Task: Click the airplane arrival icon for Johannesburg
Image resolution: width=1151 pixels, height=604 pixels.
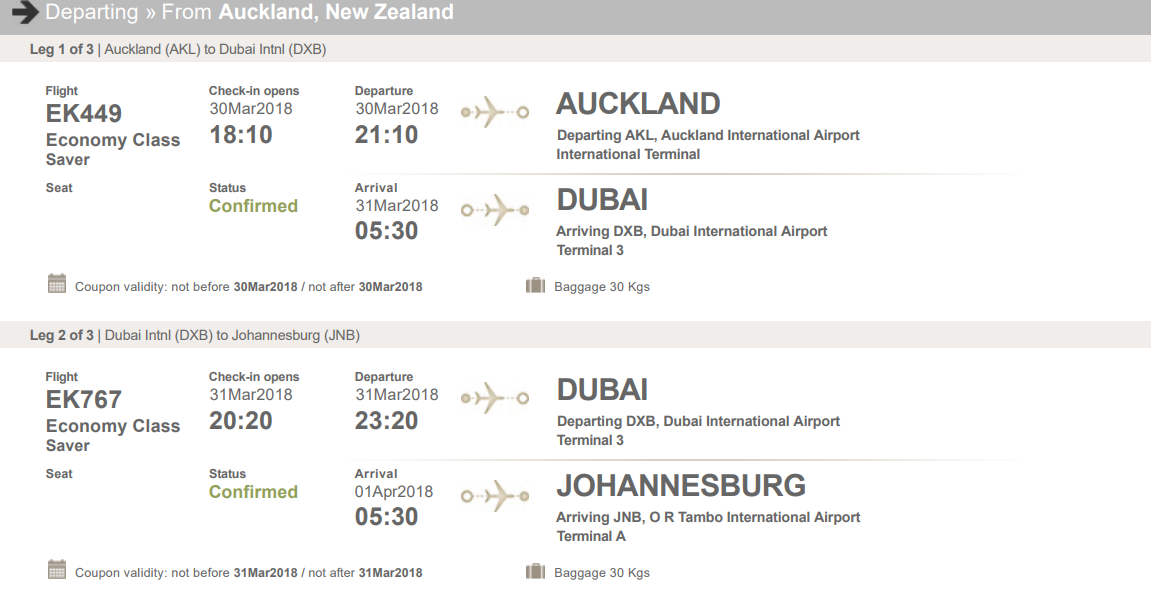Action: [x=494, y=496]
